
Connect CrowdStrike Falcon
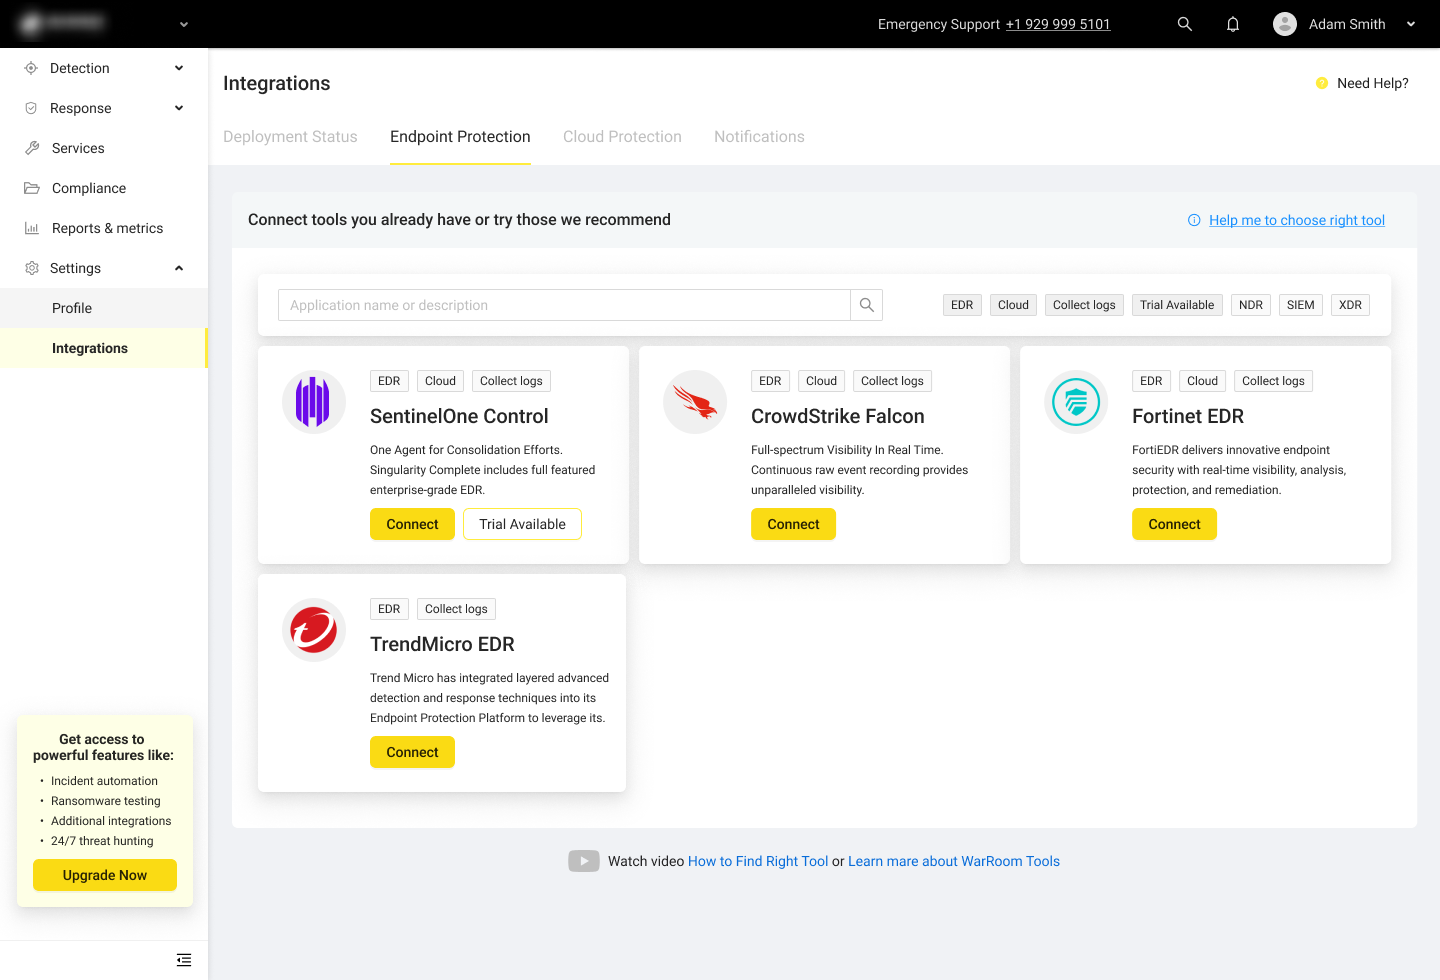793,524
